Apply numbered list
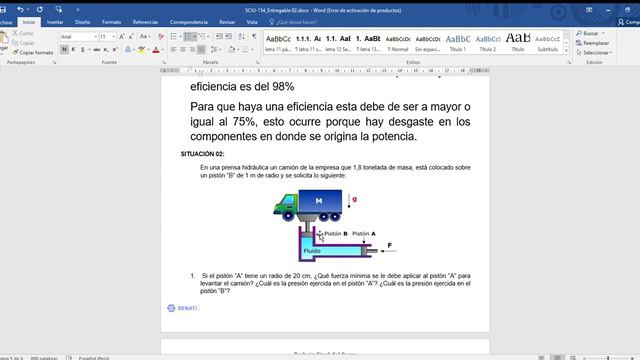The width and height of the screenshot is (640, 360). click(188, 37)
